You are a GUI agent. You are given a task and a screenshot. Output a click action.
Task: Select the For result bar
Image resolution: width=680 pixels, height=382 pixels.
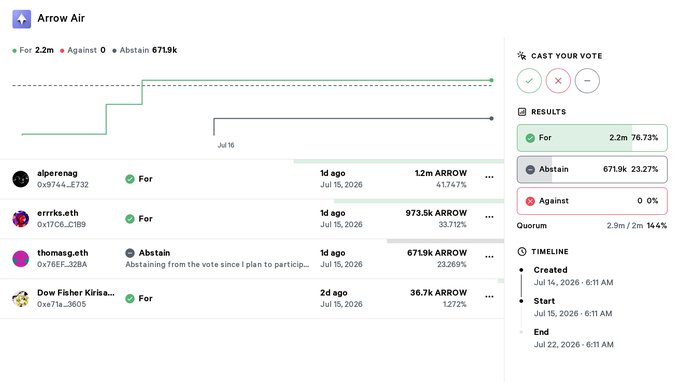592,138
